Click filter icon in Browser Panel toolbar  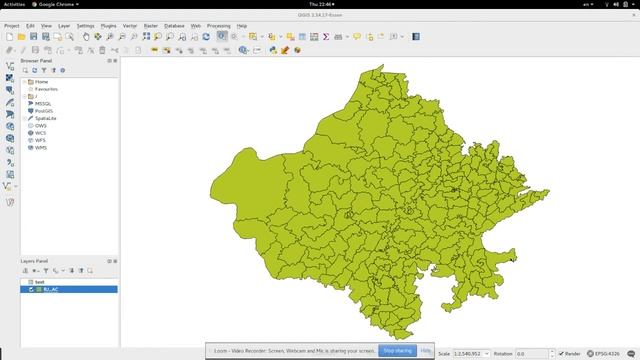click(x=44, y=70)
